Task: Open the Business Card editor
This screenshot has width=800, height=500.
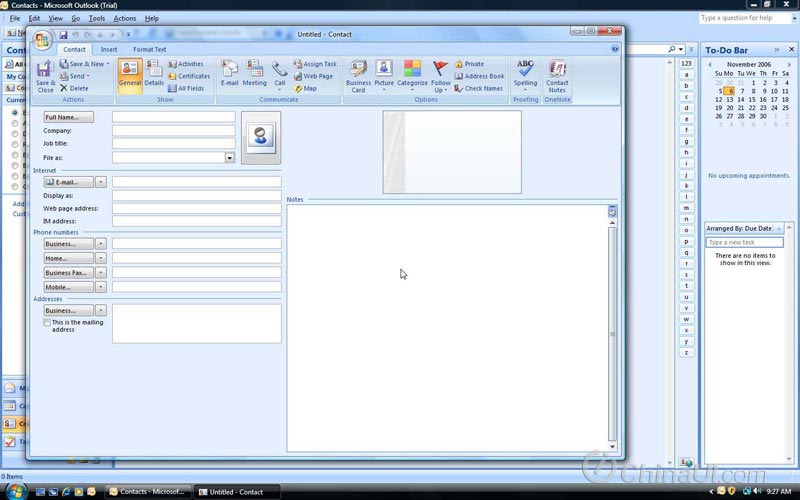Action: [358, 71]
